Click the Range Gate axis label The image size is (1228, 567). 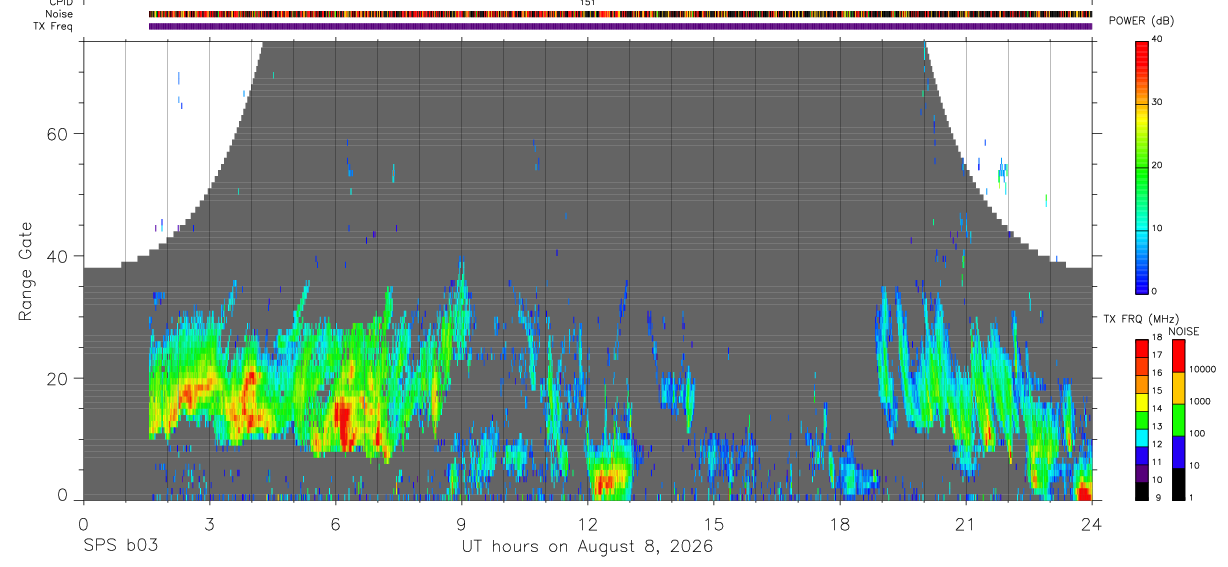tap(25, 271)
